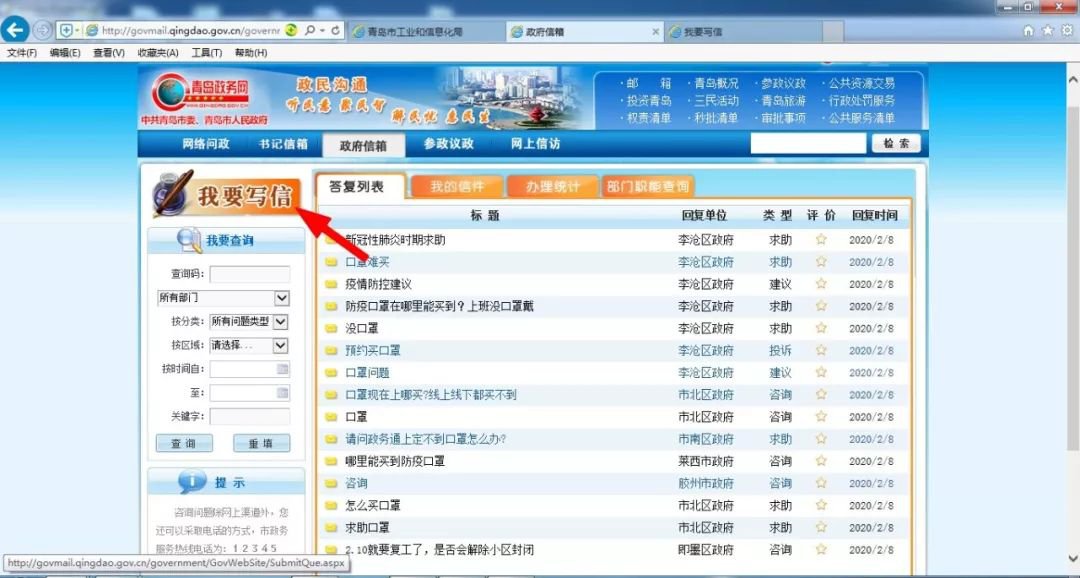Open the '所有问题类型' category dropdown
This screenshot has width=1080, height=578.
(x=280, y=322)
